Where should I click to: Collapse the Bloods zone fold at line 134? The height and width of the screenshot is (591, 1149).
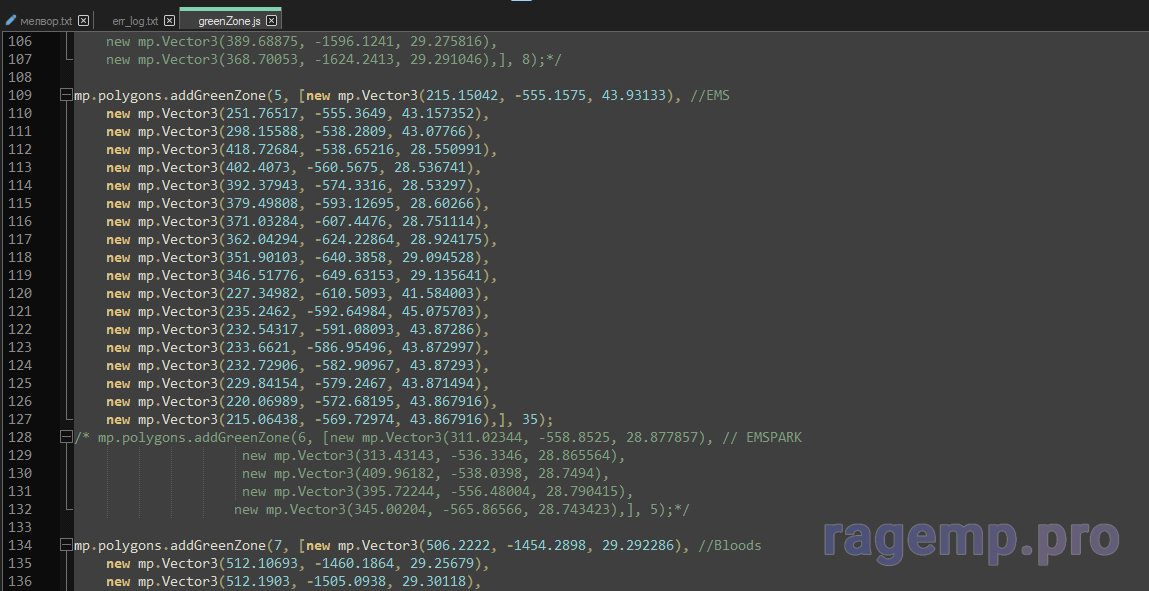pyautogui.click(x=66, y=546)
